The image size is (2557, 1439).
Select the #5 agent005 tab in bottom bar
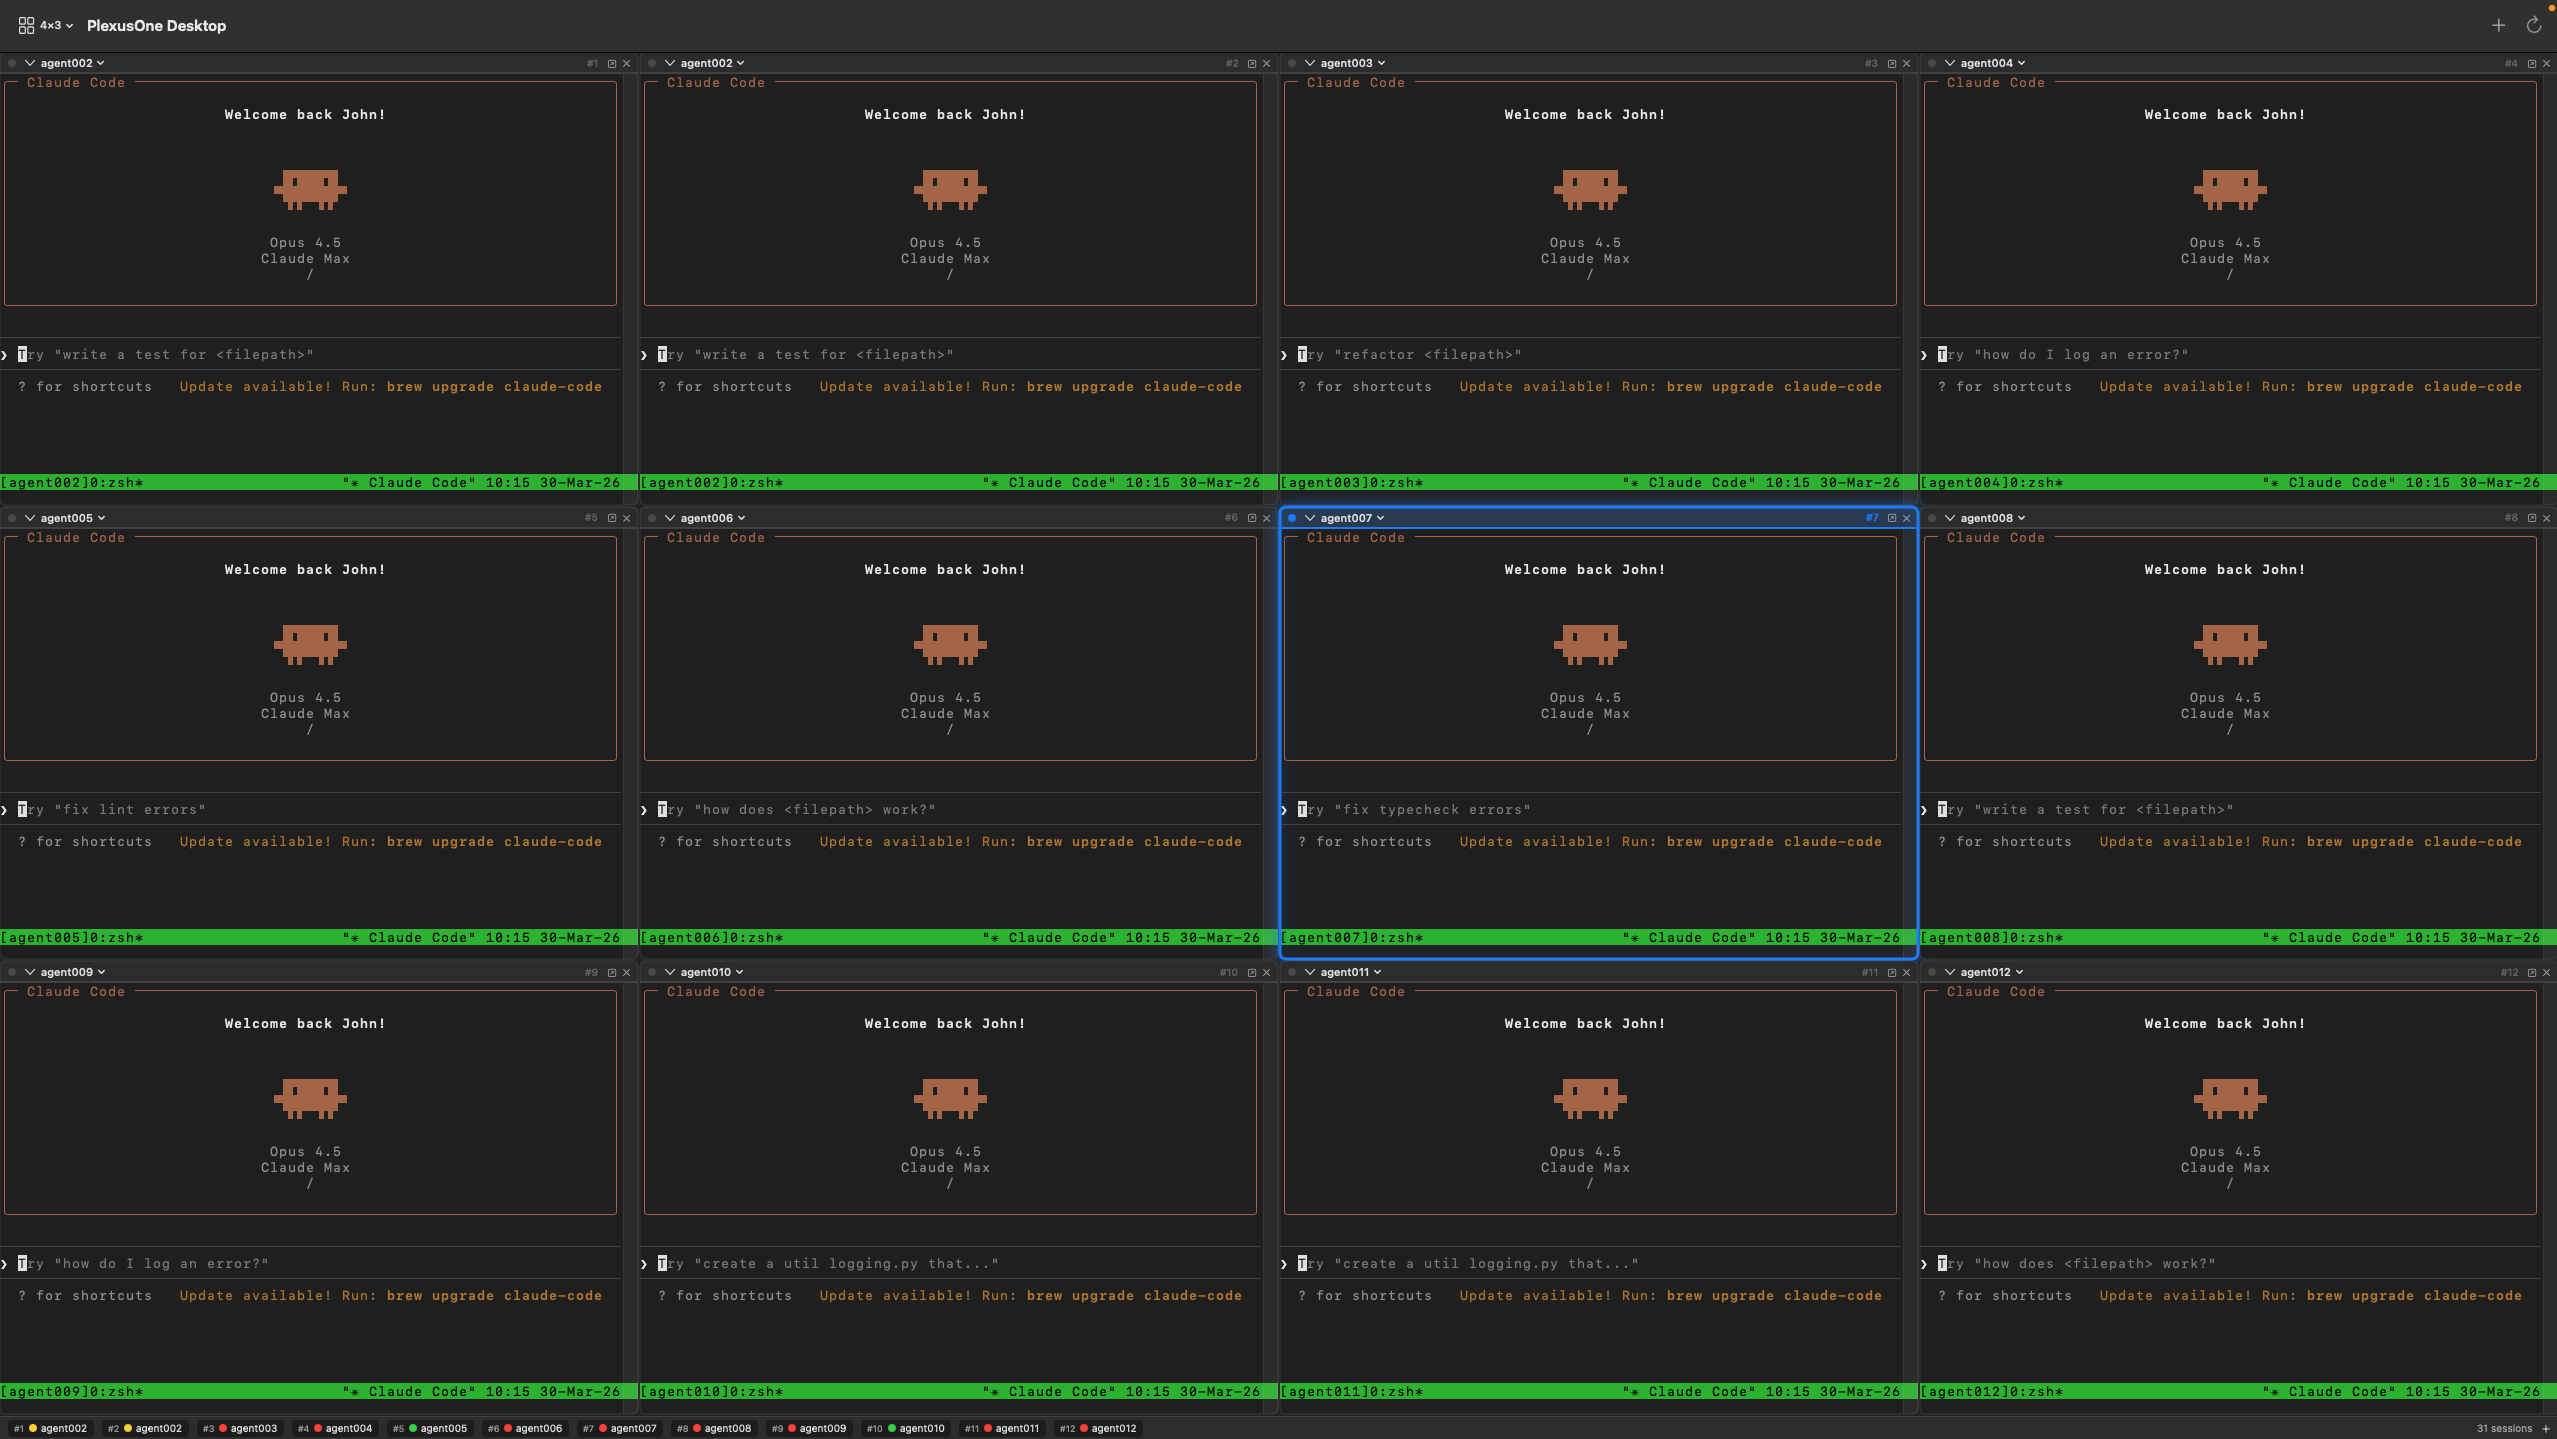tap(430, 1428)
